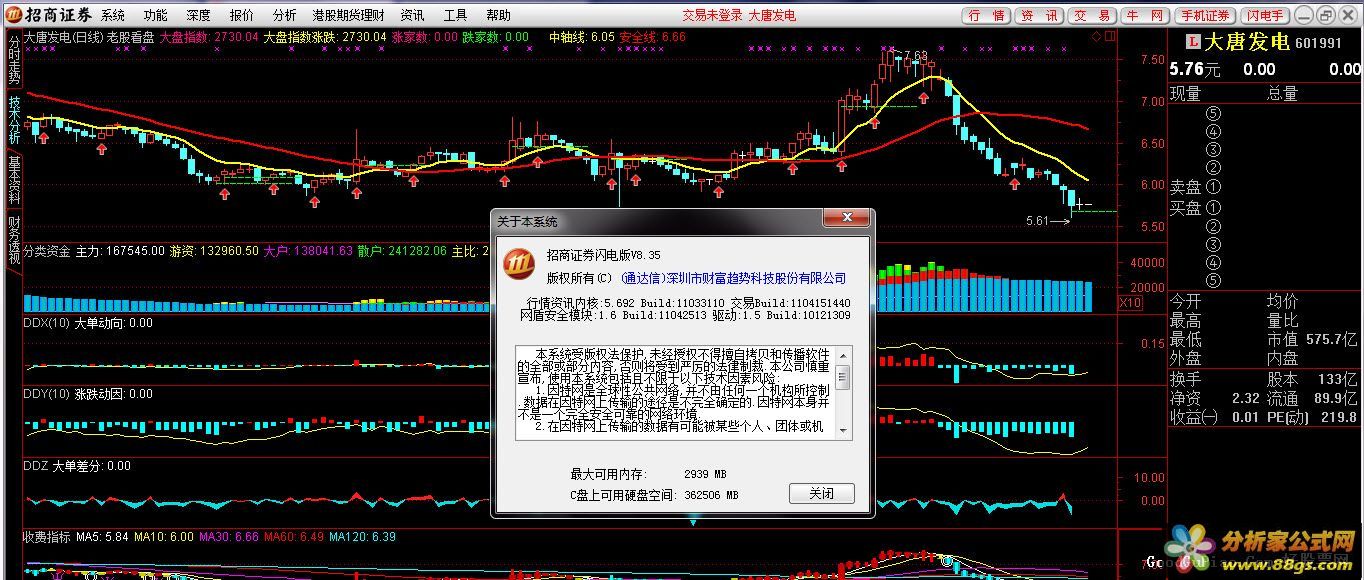
Task: Click scroll-down arrow in license text box
Action: point(843,431)
